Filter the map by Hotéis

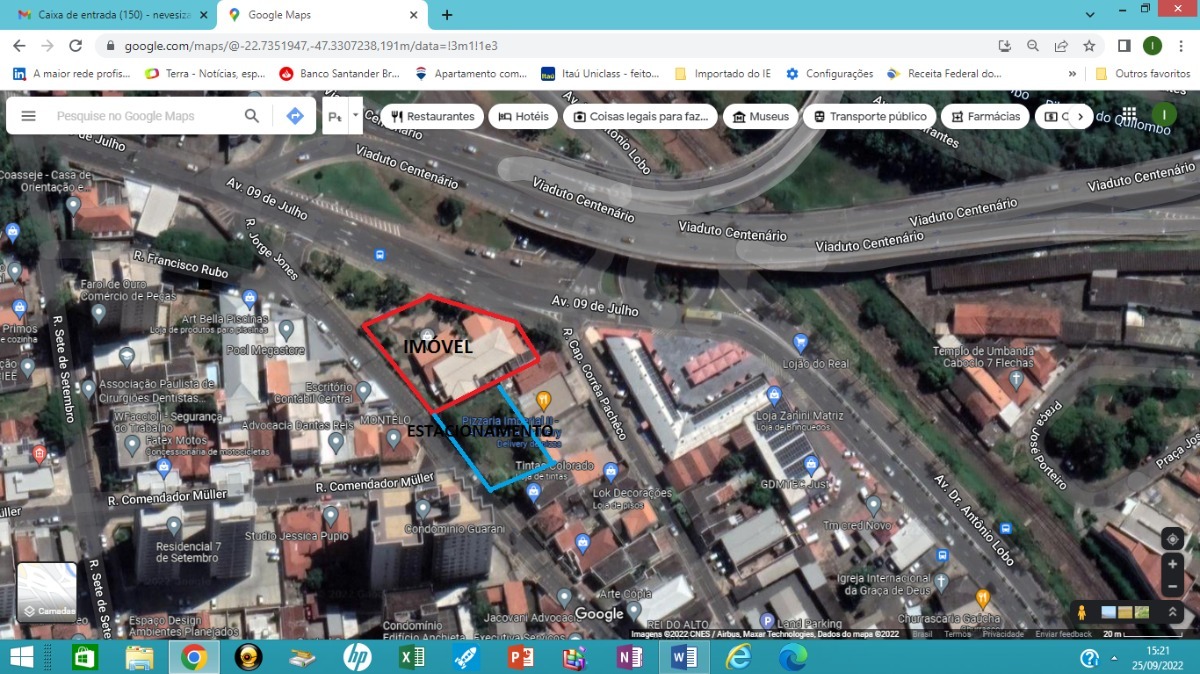pyautogui.click(x=522, y=116)
